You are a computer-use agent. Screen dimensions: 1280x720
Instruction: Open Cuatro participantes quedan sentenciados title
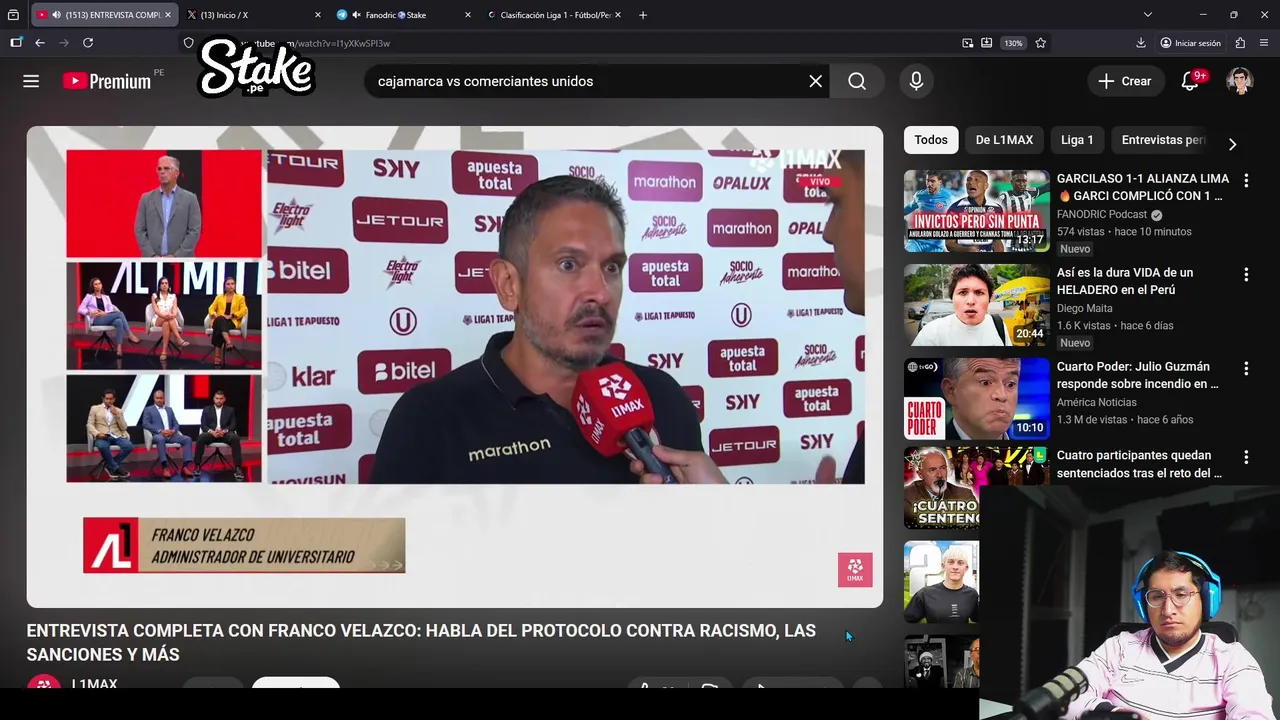pos(1139,464)
